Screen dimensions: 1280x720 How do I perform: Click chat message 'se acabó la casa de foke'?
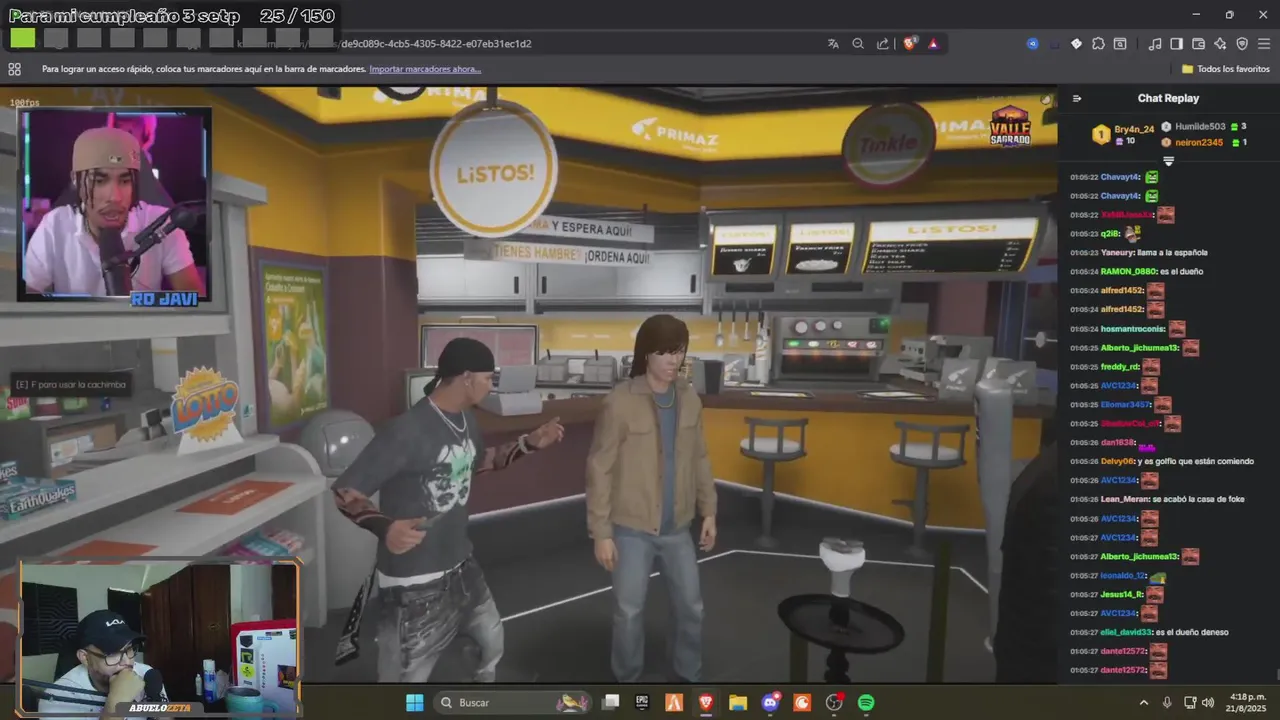[x=1198, y=499]
